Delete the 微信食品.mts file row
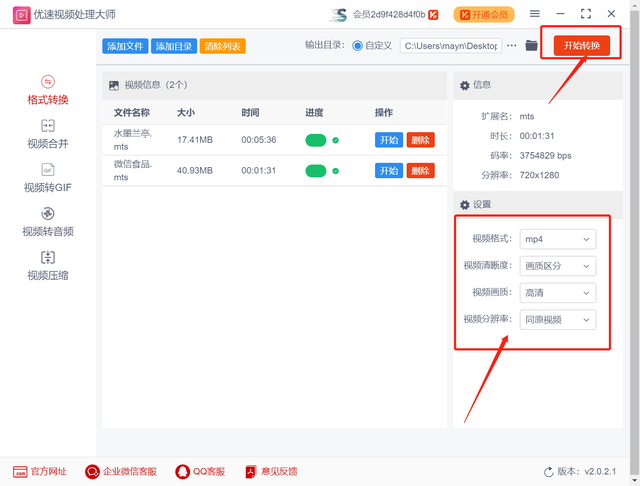 coord(421,171)
